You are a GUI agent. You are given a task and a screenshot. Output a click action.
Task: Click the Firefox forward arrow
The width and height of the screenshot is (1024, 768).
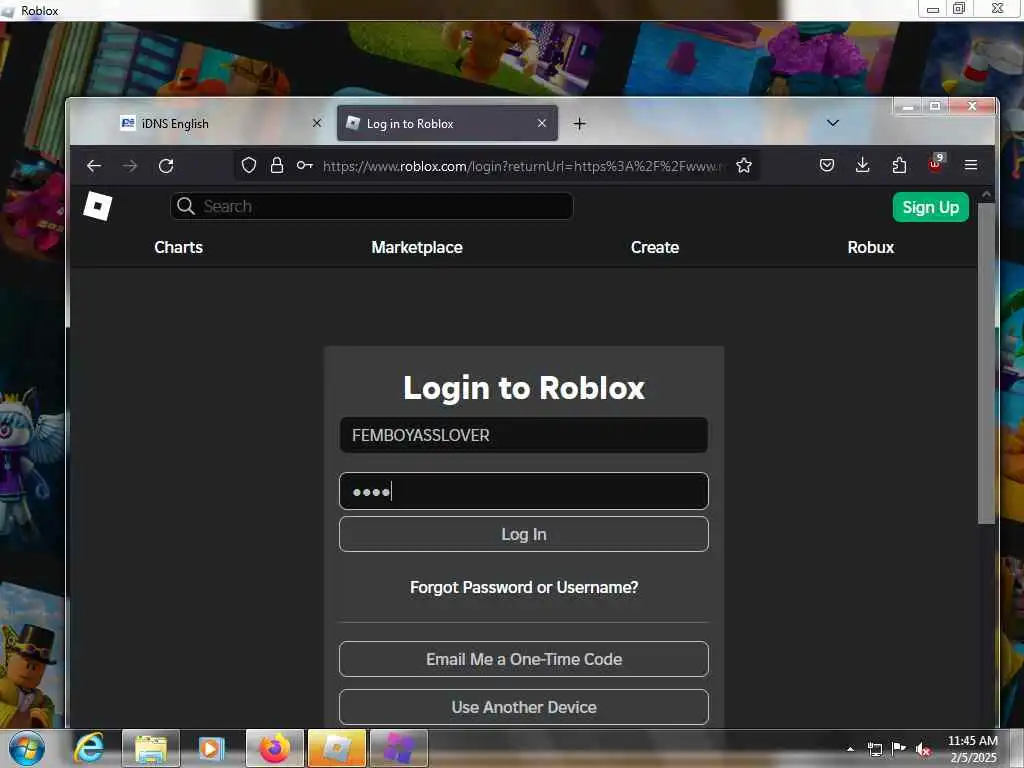tap(130, 166)
